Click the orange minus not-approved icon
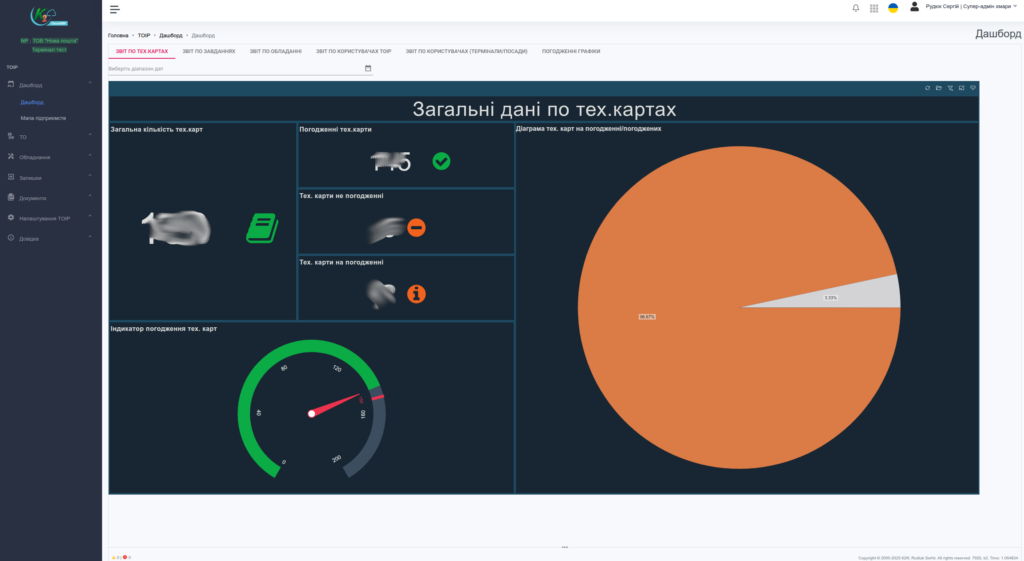Screen dimensions: 1024x561 click(x=416, y=228)
